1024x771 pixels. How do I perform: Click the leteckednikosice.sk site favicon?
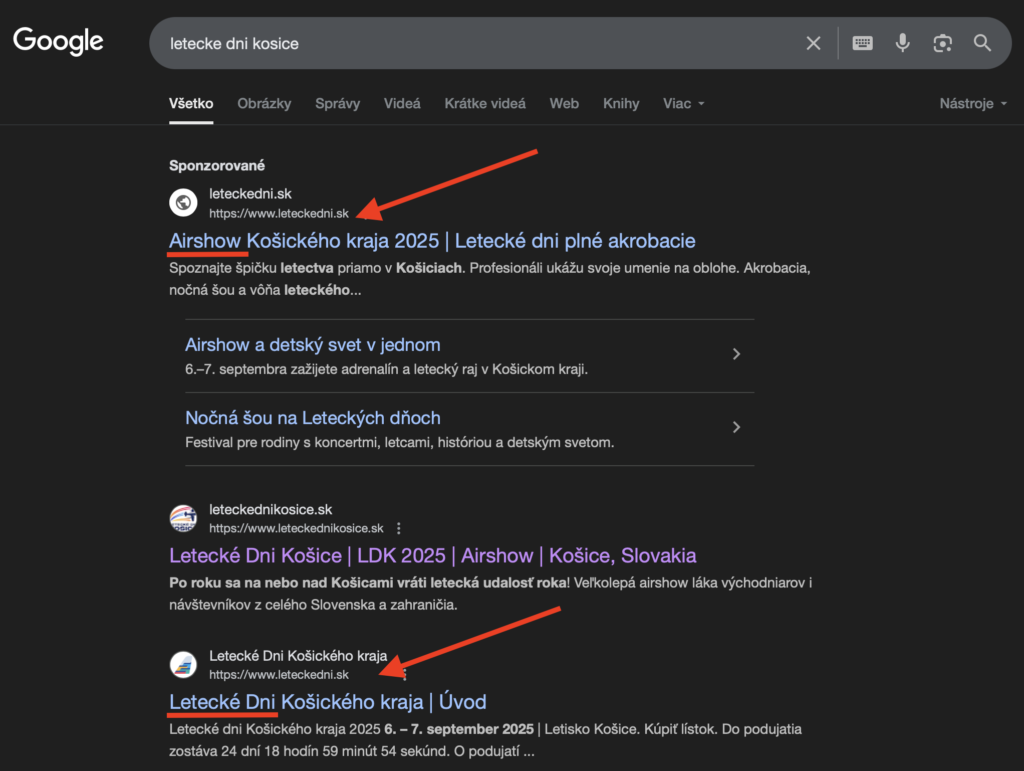pos(183,518)
